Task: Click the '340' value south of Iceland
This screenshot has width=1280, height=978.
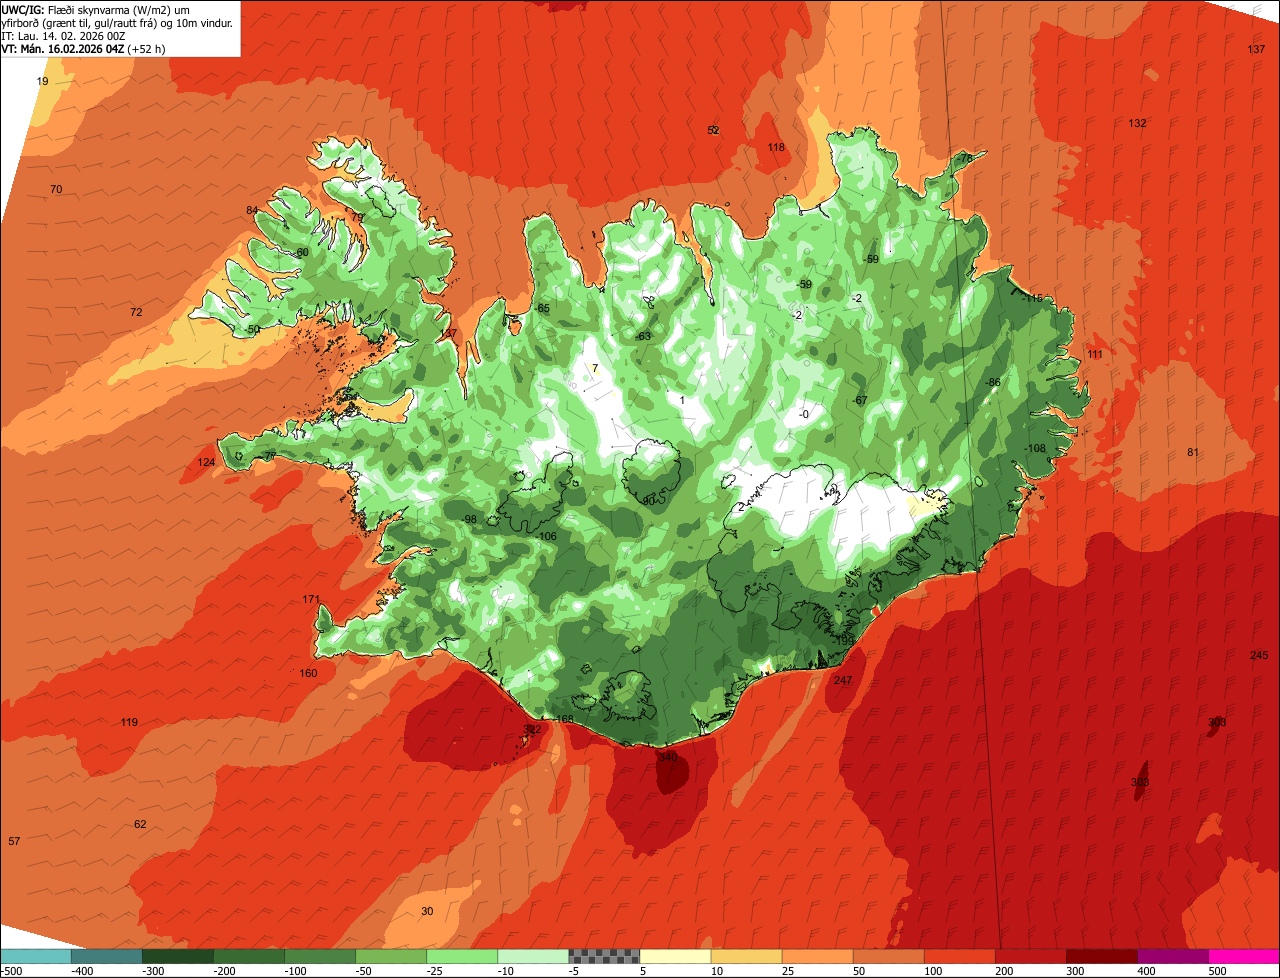Action: pyautogui.click(x=668, y=757)
